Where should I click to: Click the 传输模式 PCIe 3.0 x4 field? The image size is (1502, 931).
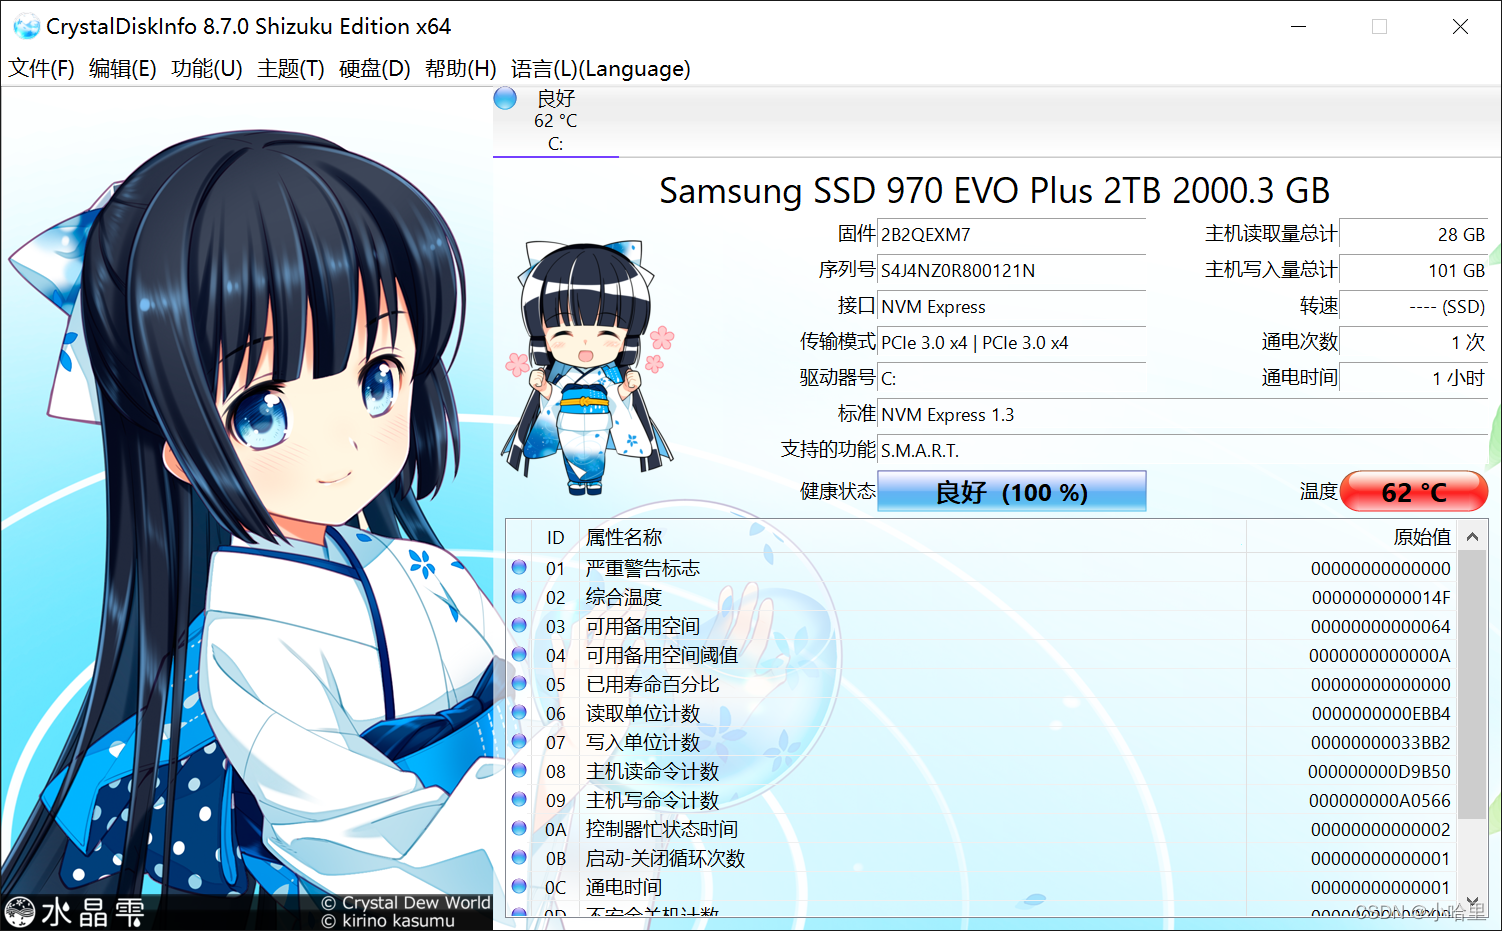1011,343
